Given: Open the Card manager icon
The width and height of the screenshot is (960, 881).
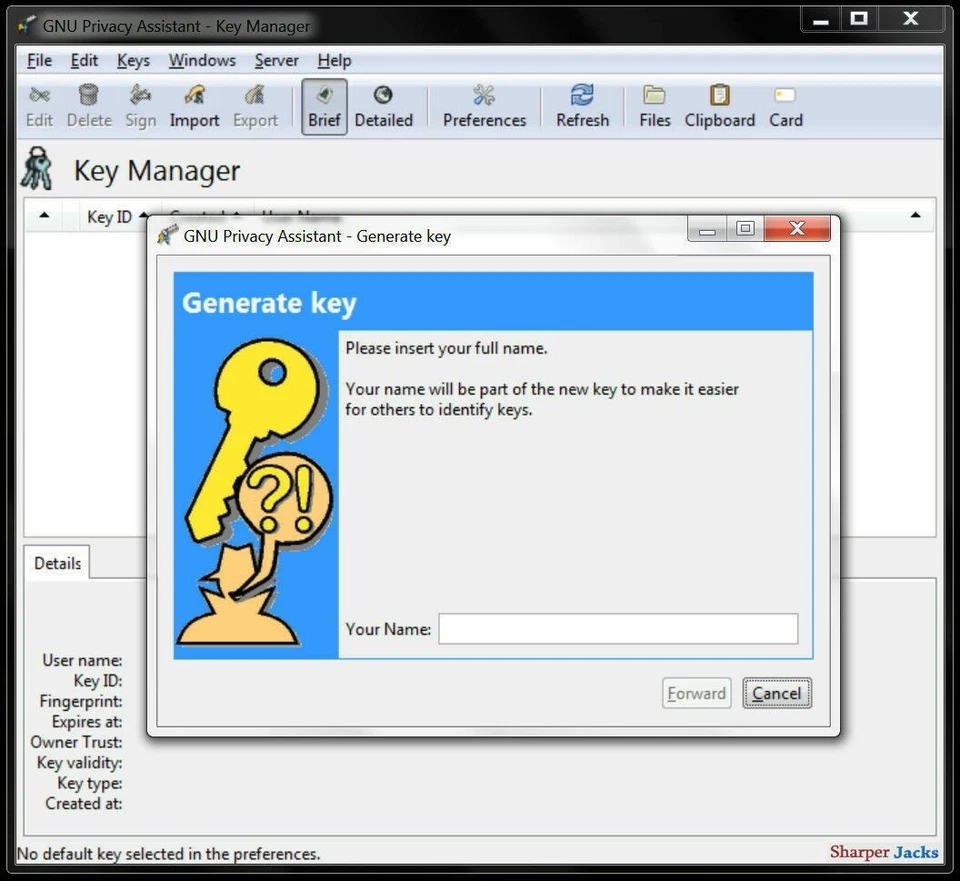Looking at the screenshot, I should [x=785, y=105].
